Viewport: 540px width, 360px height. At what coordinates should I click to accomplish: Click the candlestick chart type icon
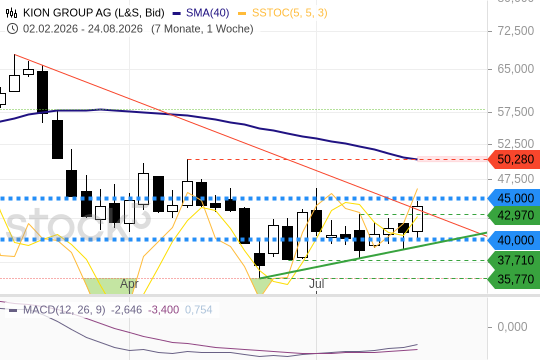tap(11, 13)
